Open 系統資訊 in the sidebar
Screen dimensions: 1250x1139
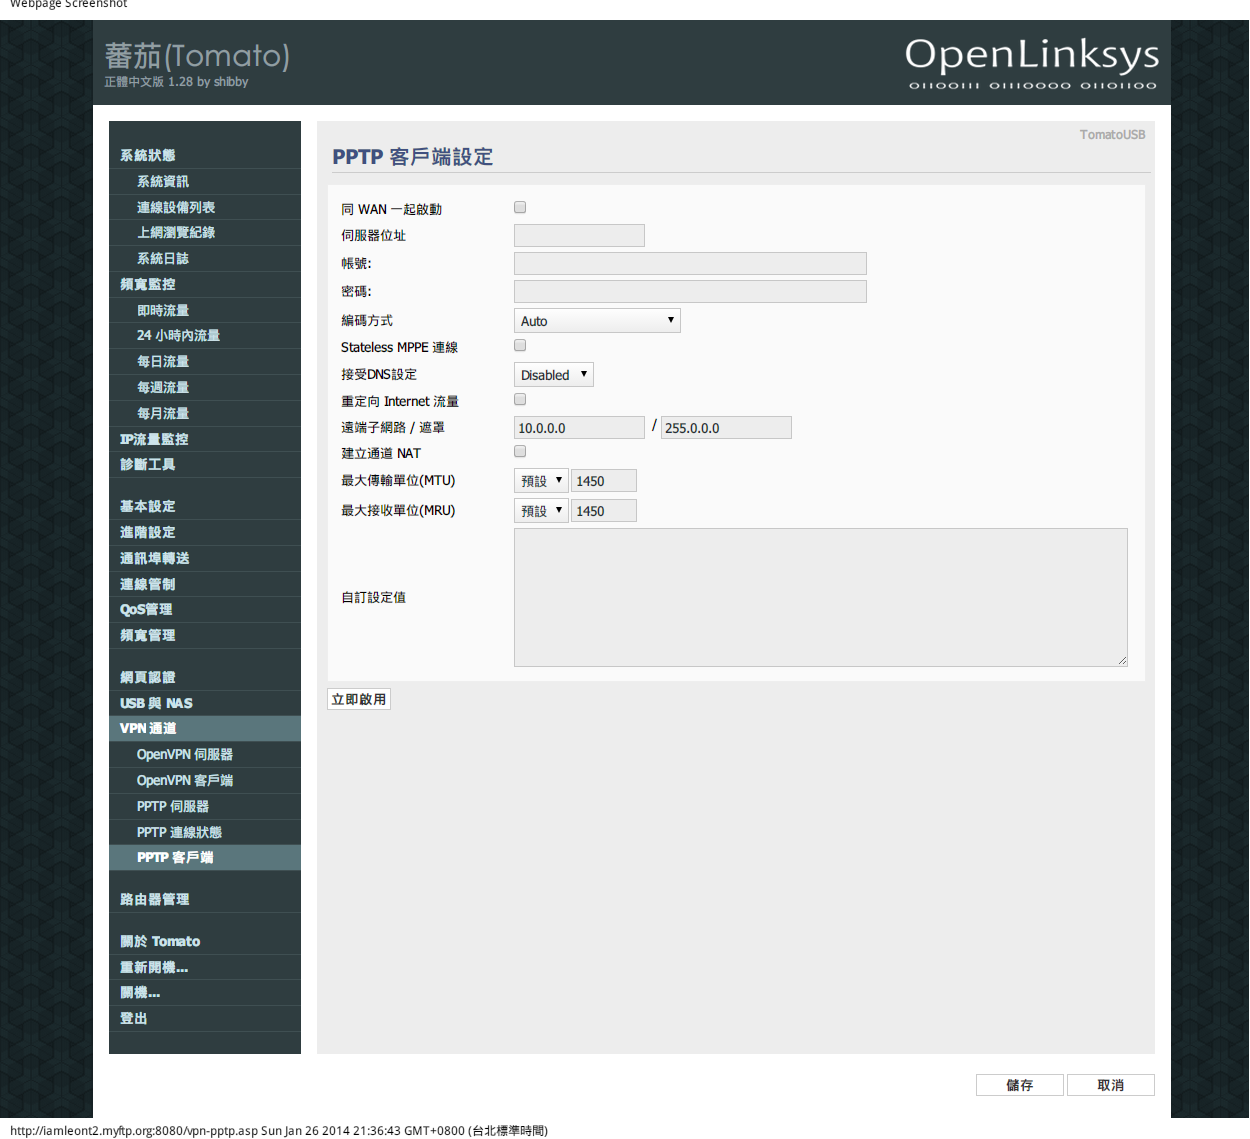click(205, 182)
